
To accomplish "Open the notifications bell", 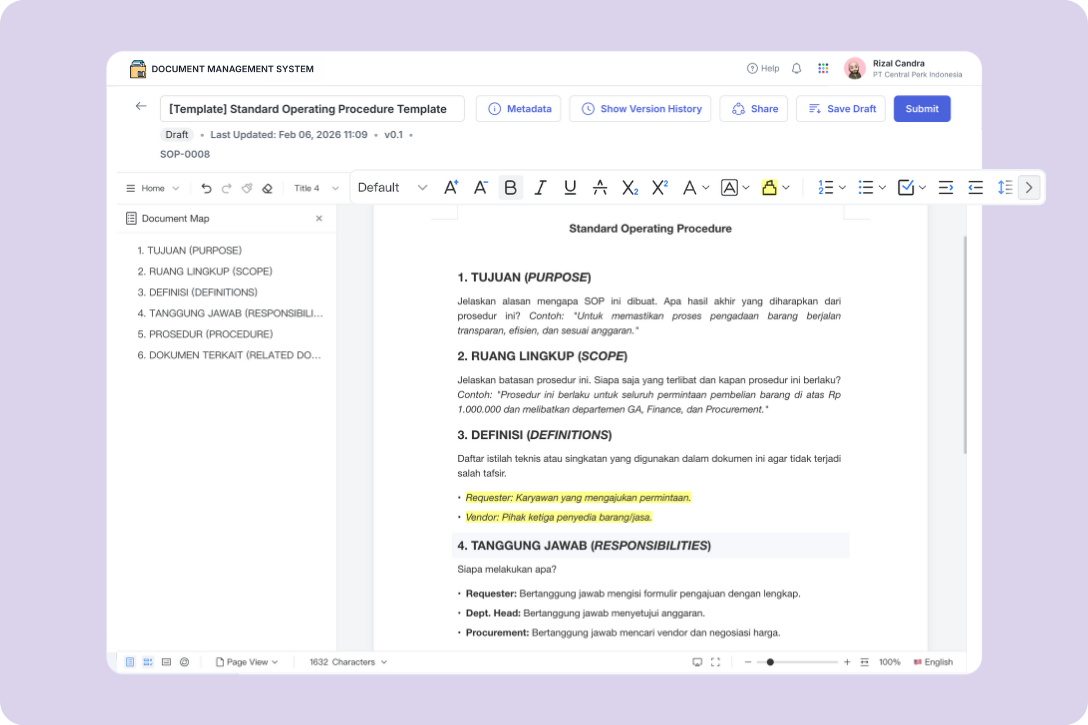I will pyautogui.click(x=797, y=69).
